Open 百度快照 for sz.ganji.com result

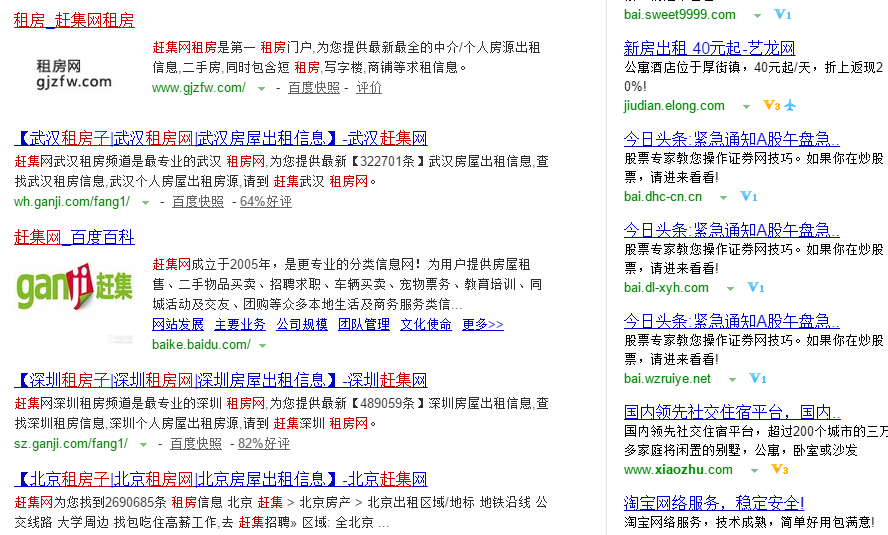(196, 444)
